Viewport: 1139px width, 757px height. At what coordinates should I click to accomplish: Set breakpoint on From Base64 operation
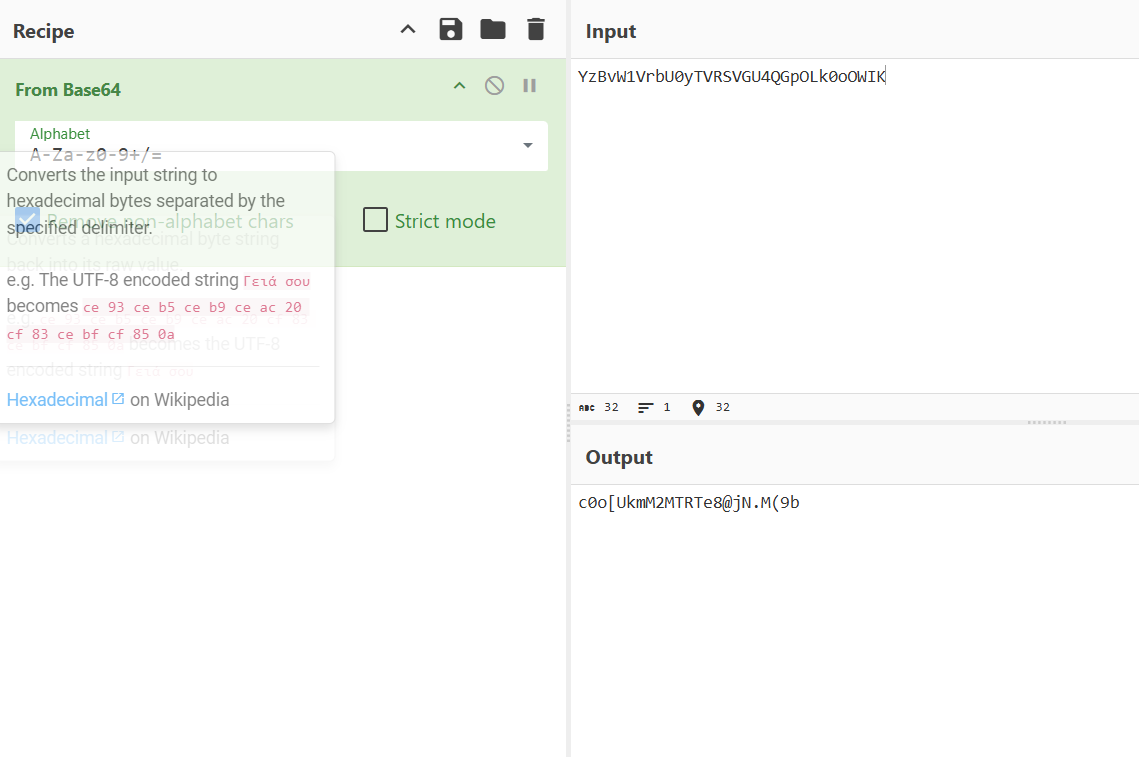click(530, 86)
